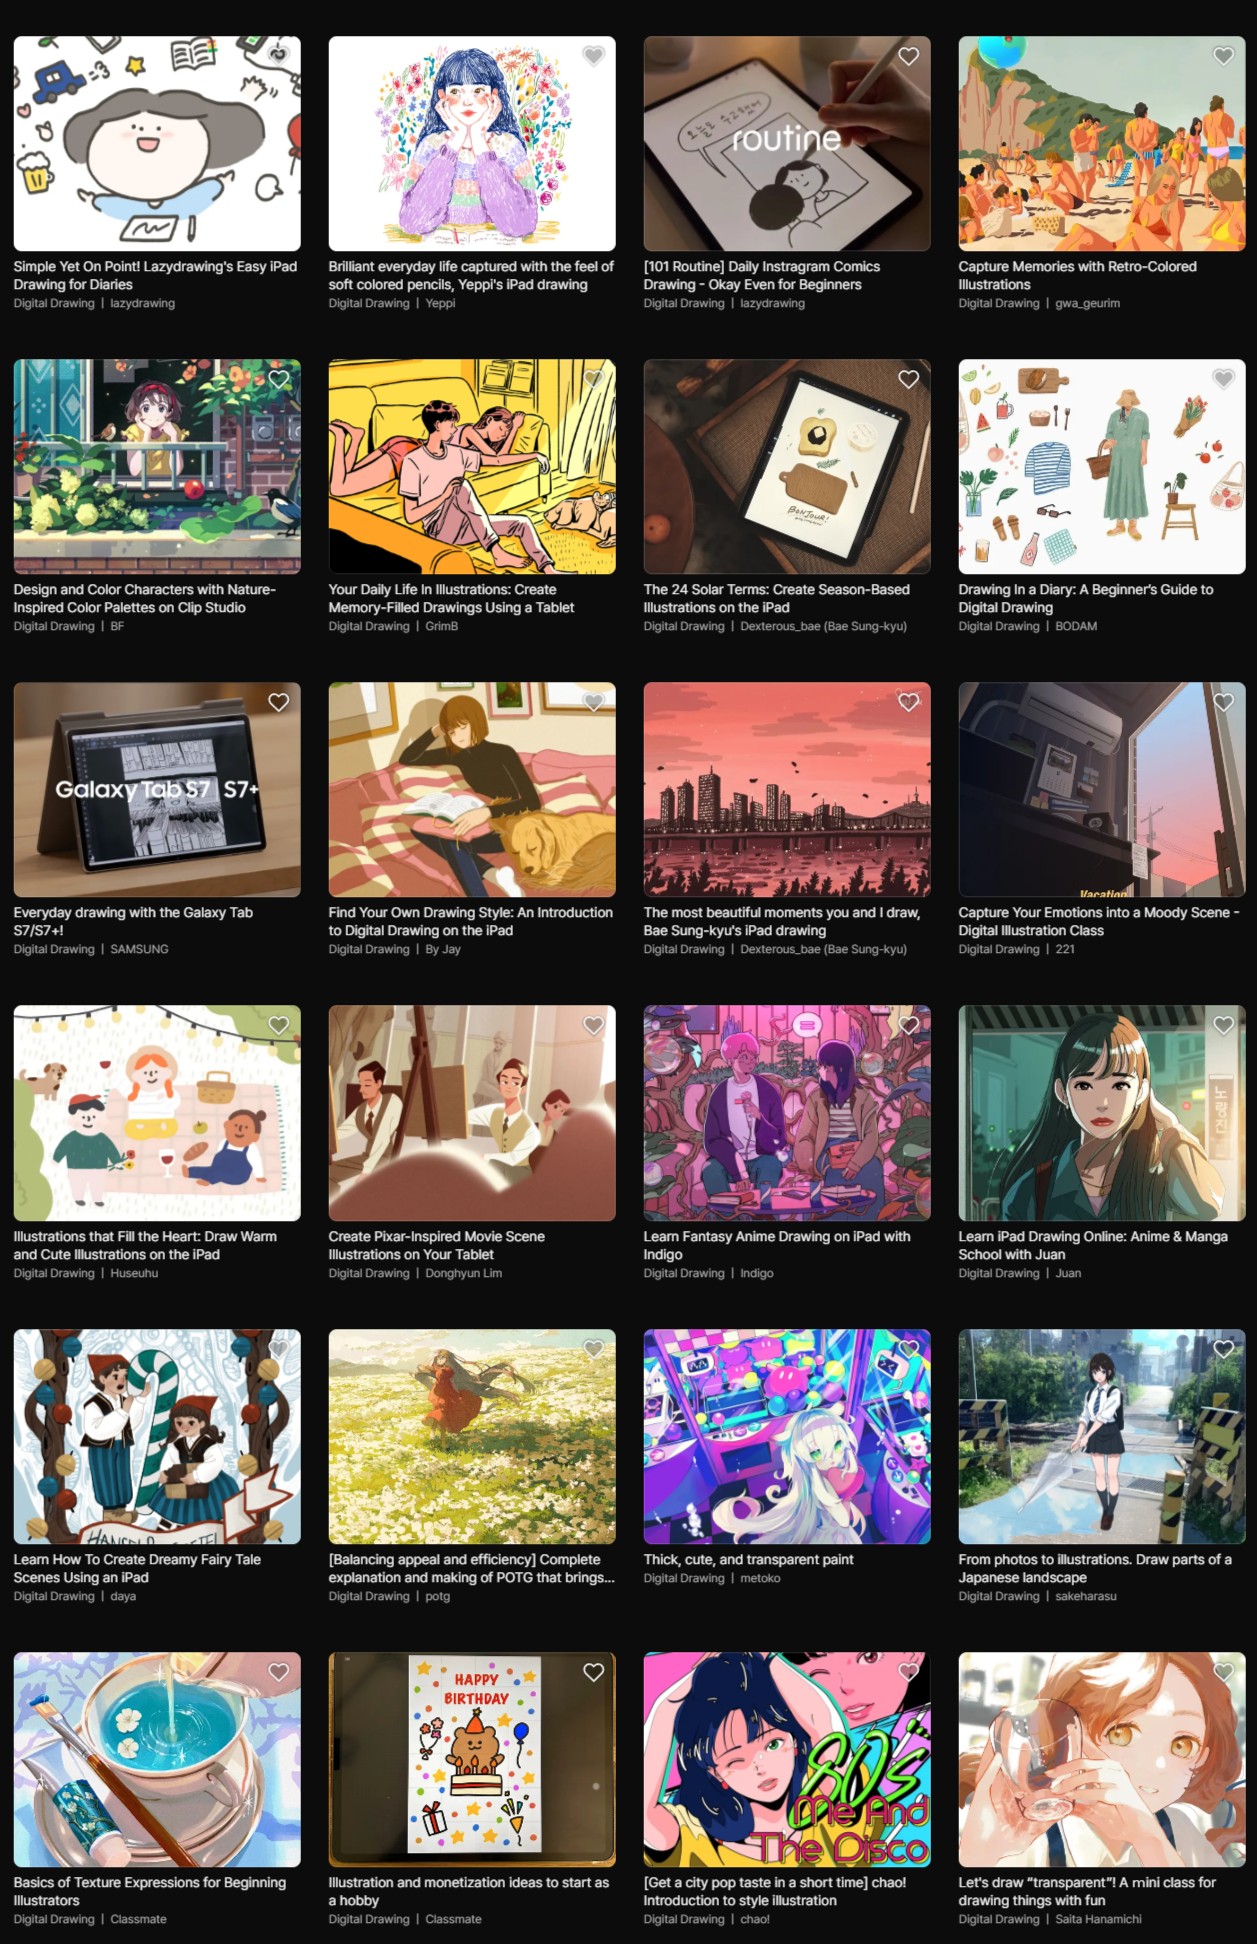This screenshot has height=1944, width=1257.
Task: Open Find Your Own Drawing Style course title
Action: click(x=471, y=922)
